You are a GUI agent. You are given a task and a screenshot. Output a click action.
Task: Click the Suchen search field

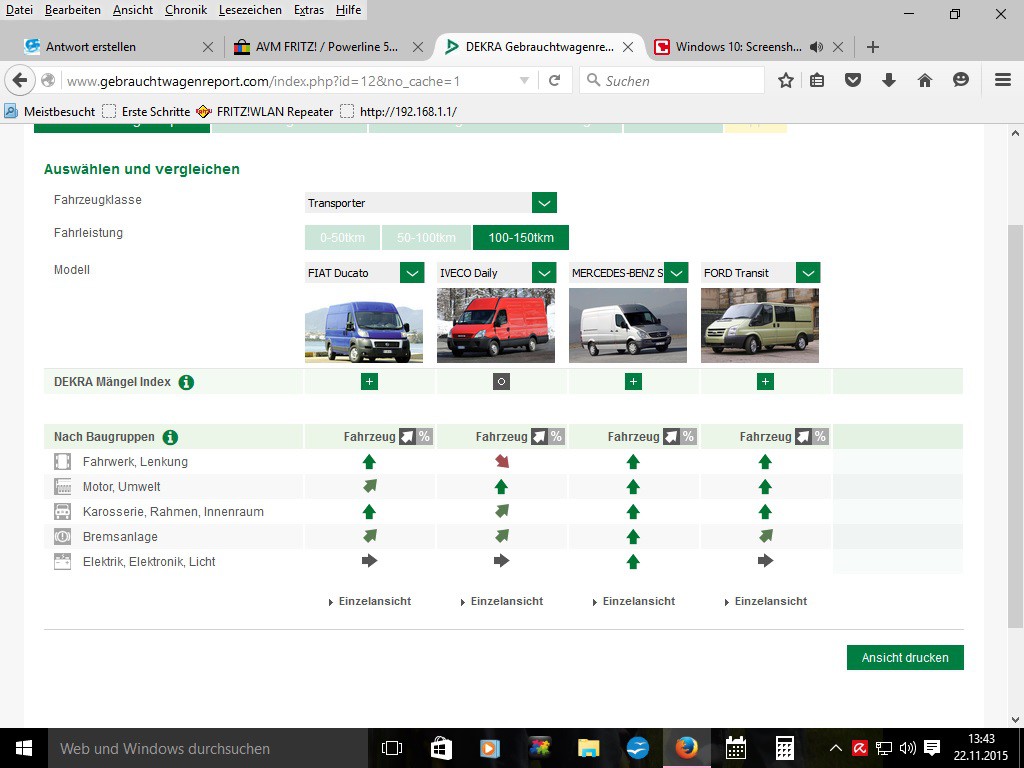[x=672, y=80]
